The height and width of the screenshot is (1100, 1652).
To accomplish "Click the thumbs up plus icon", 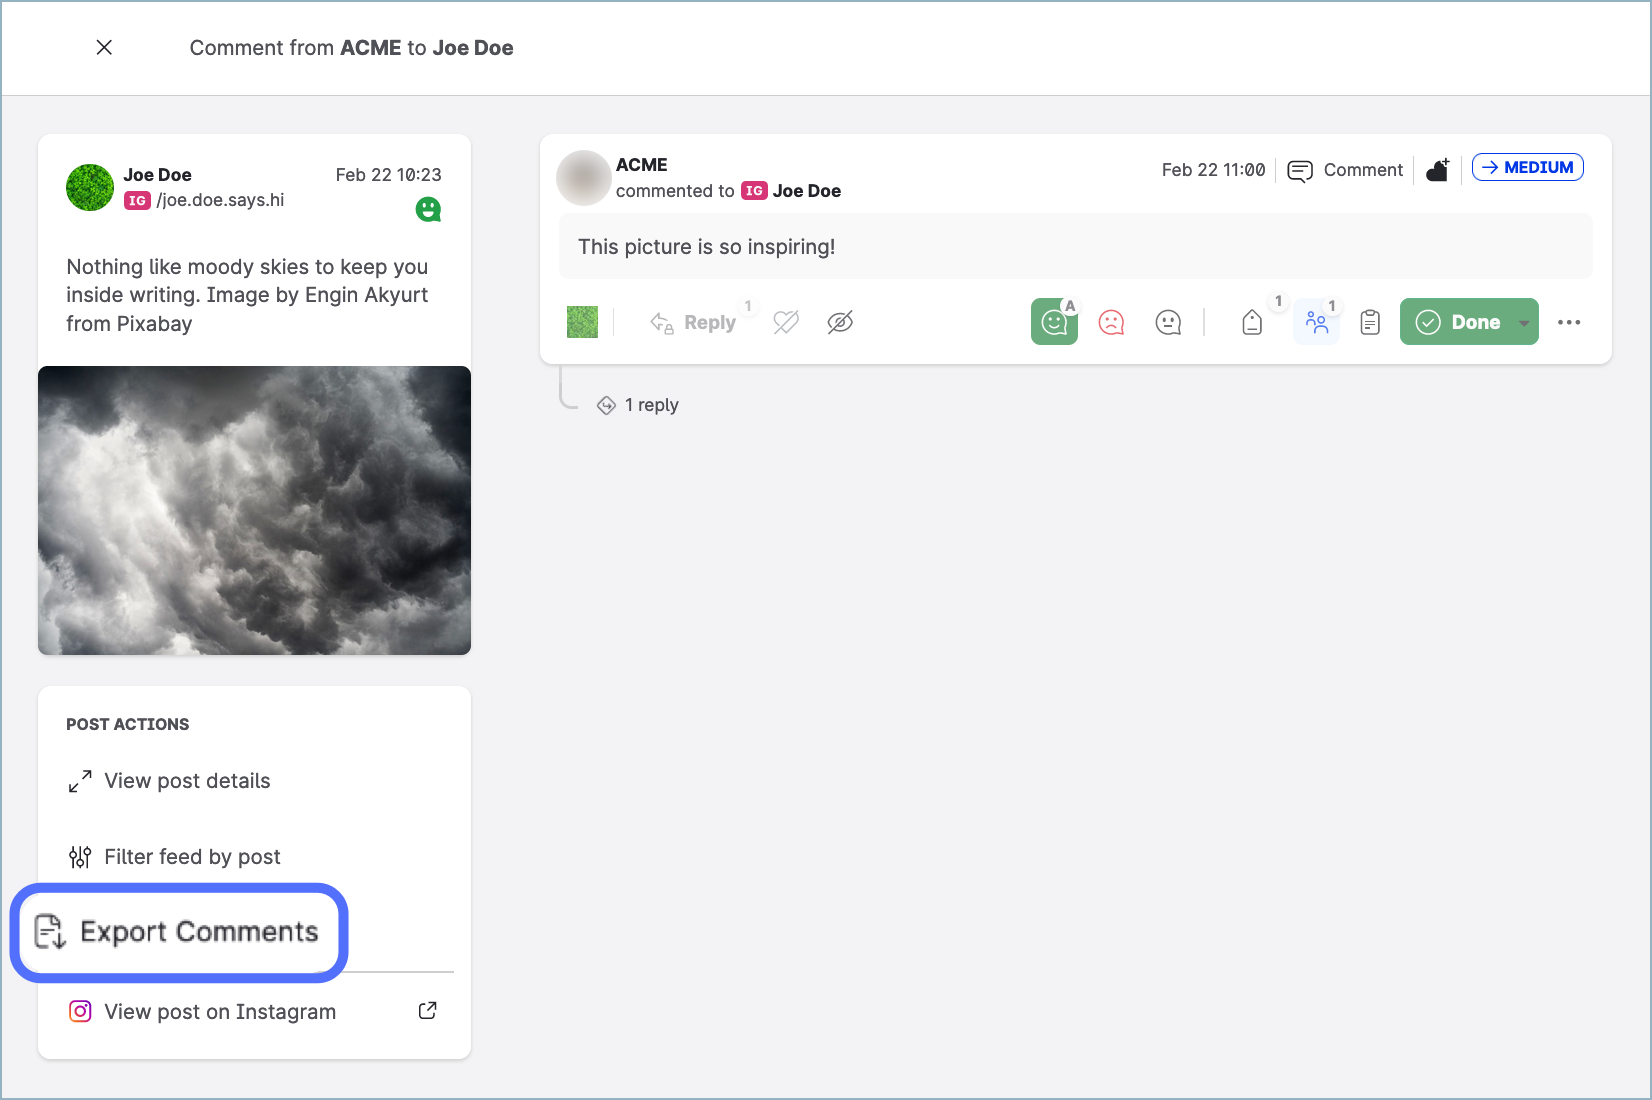I will click(x=1437, y=170).
